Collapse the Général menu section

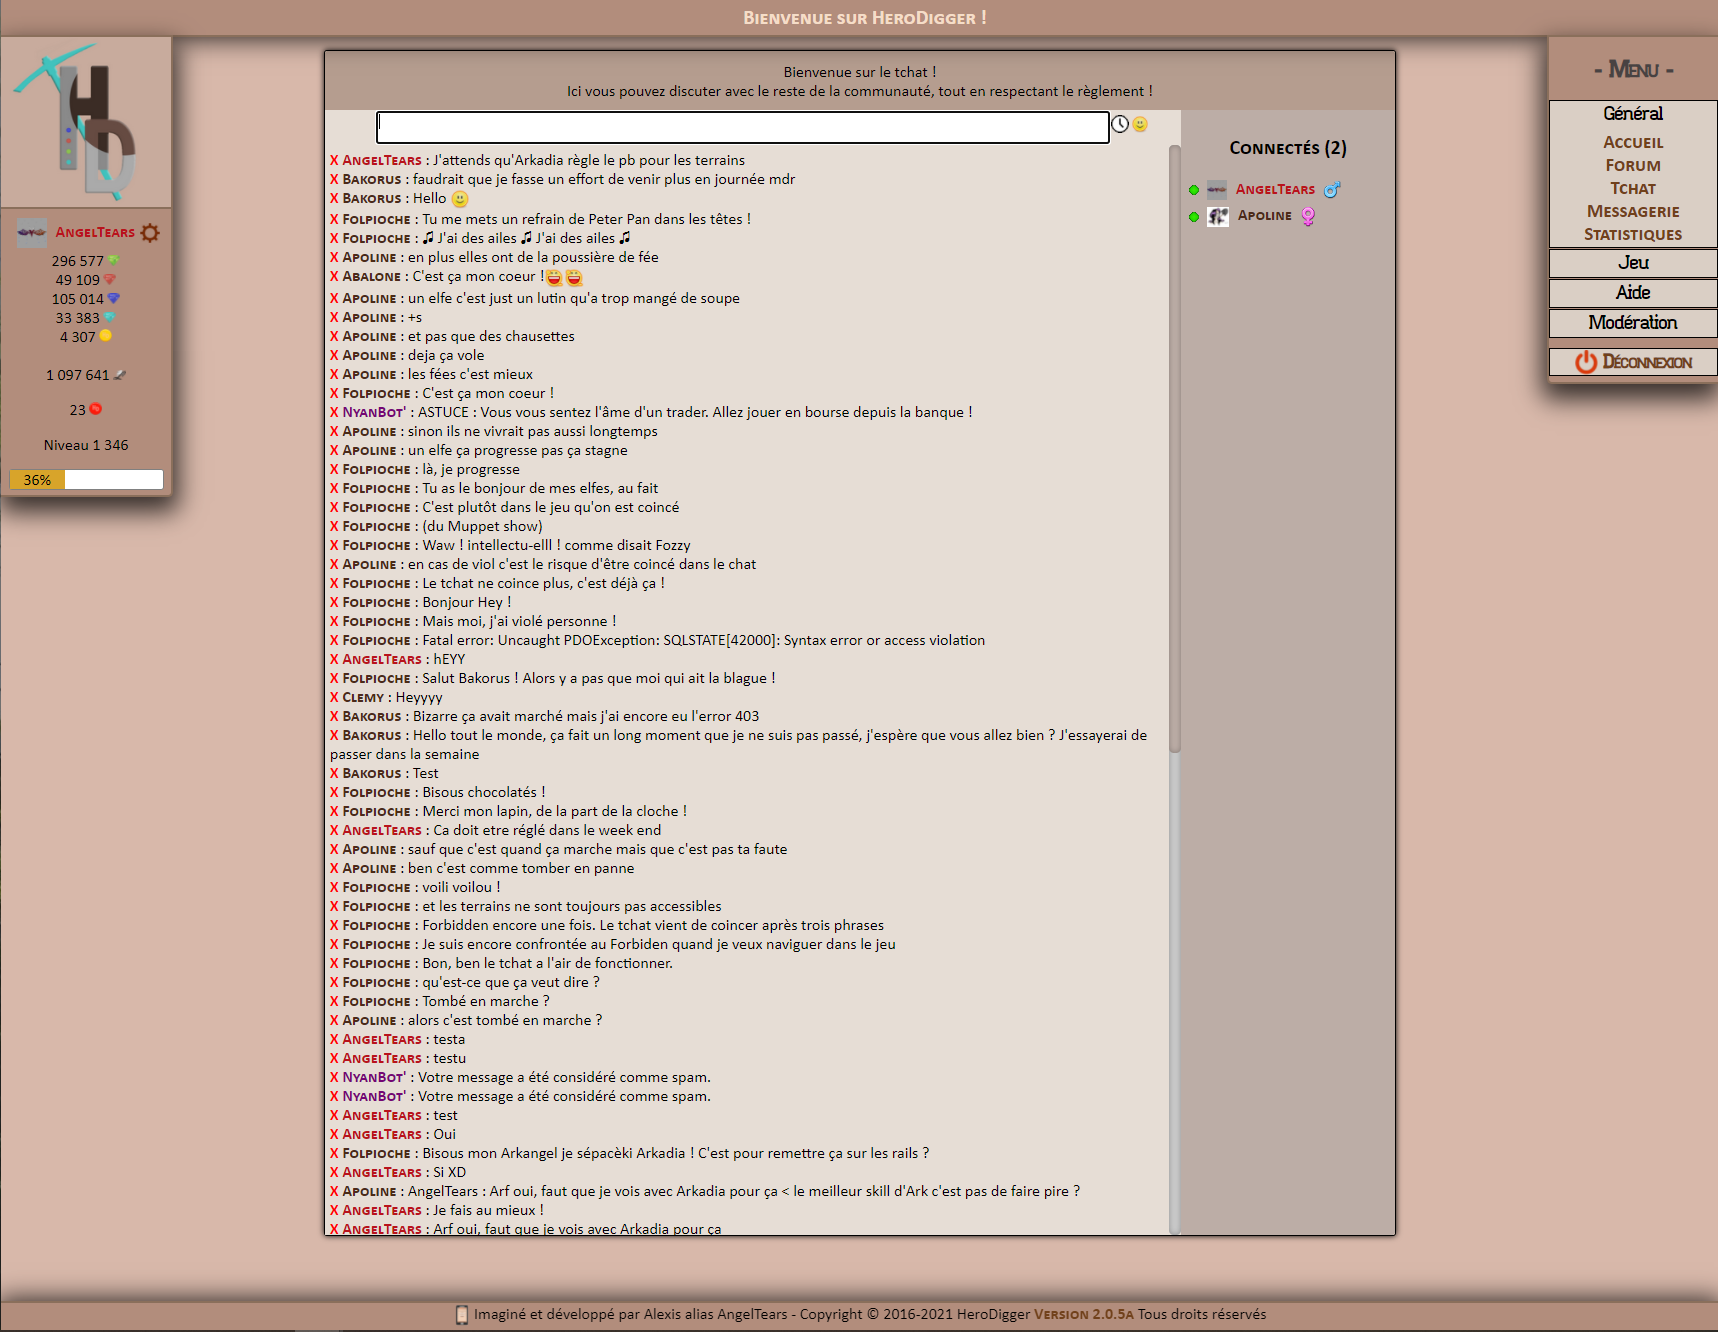coord(1632,114)
